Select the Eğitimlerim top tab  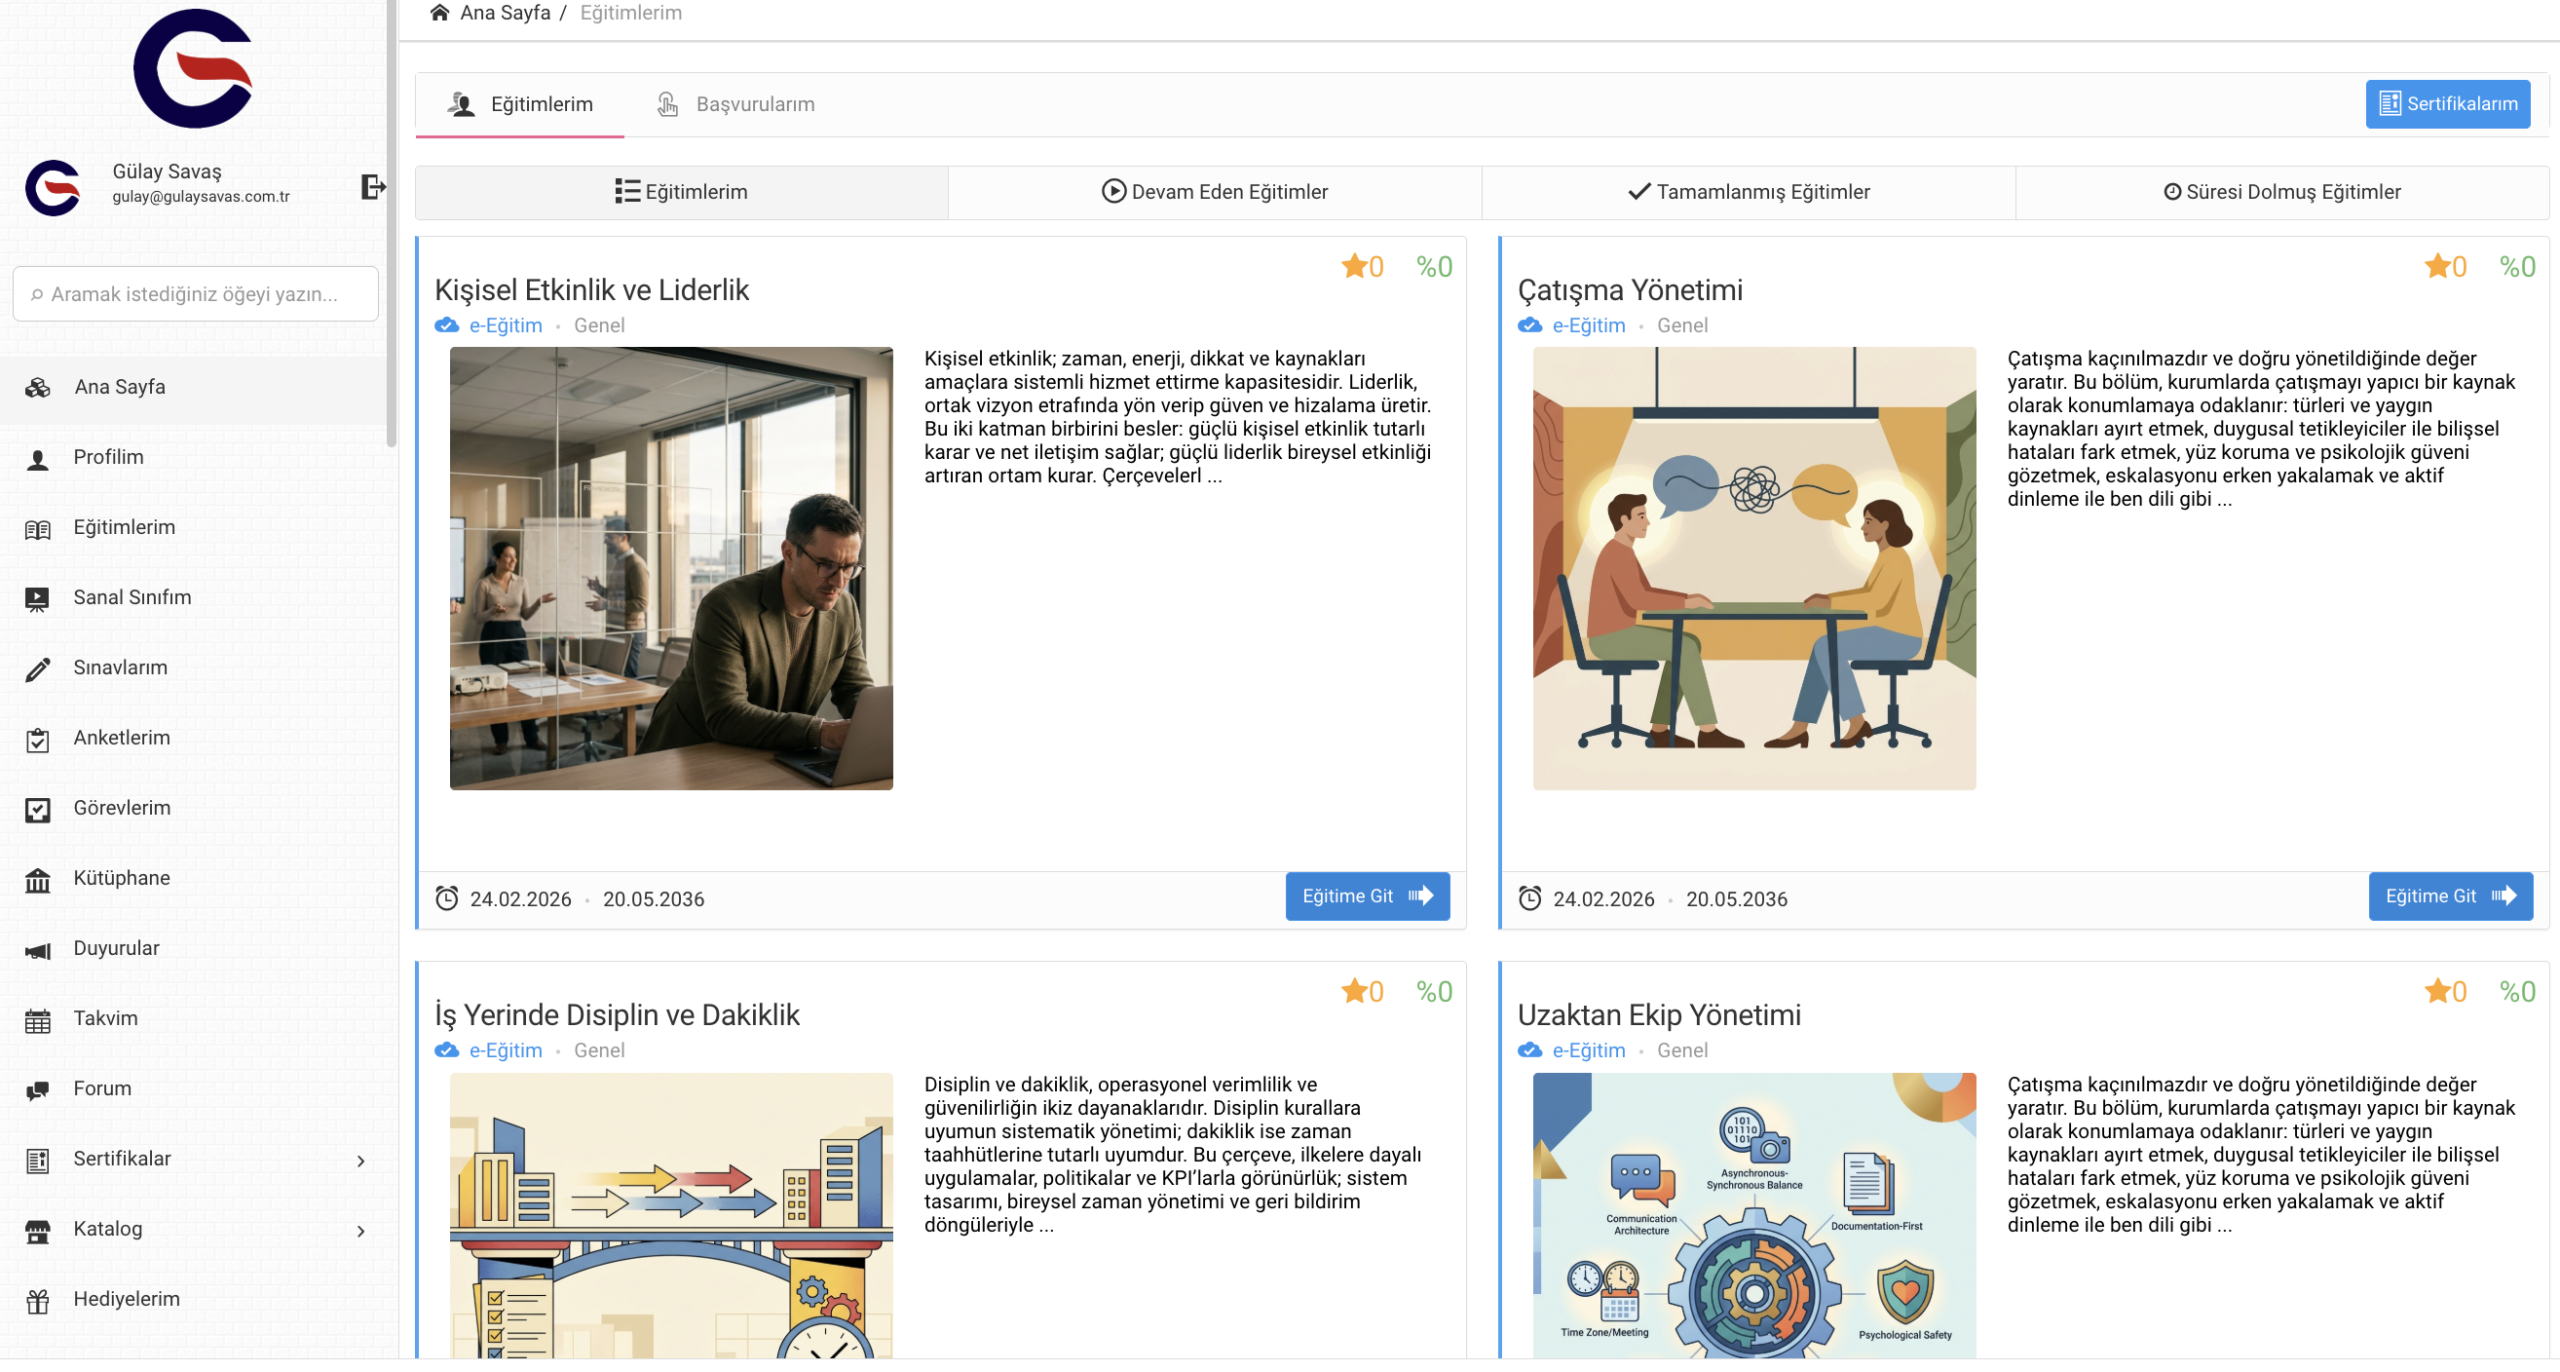(520, 104)
